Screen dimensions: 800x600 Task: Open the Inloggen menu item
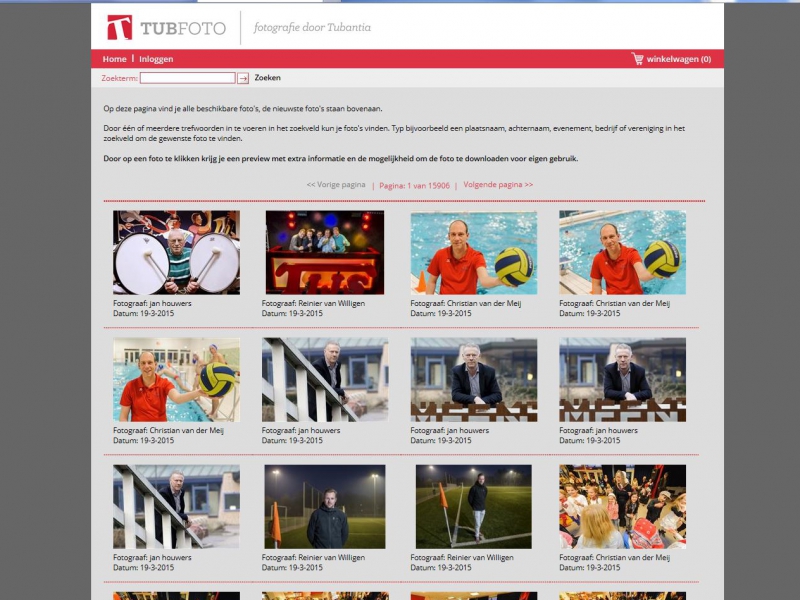(156, 59)
